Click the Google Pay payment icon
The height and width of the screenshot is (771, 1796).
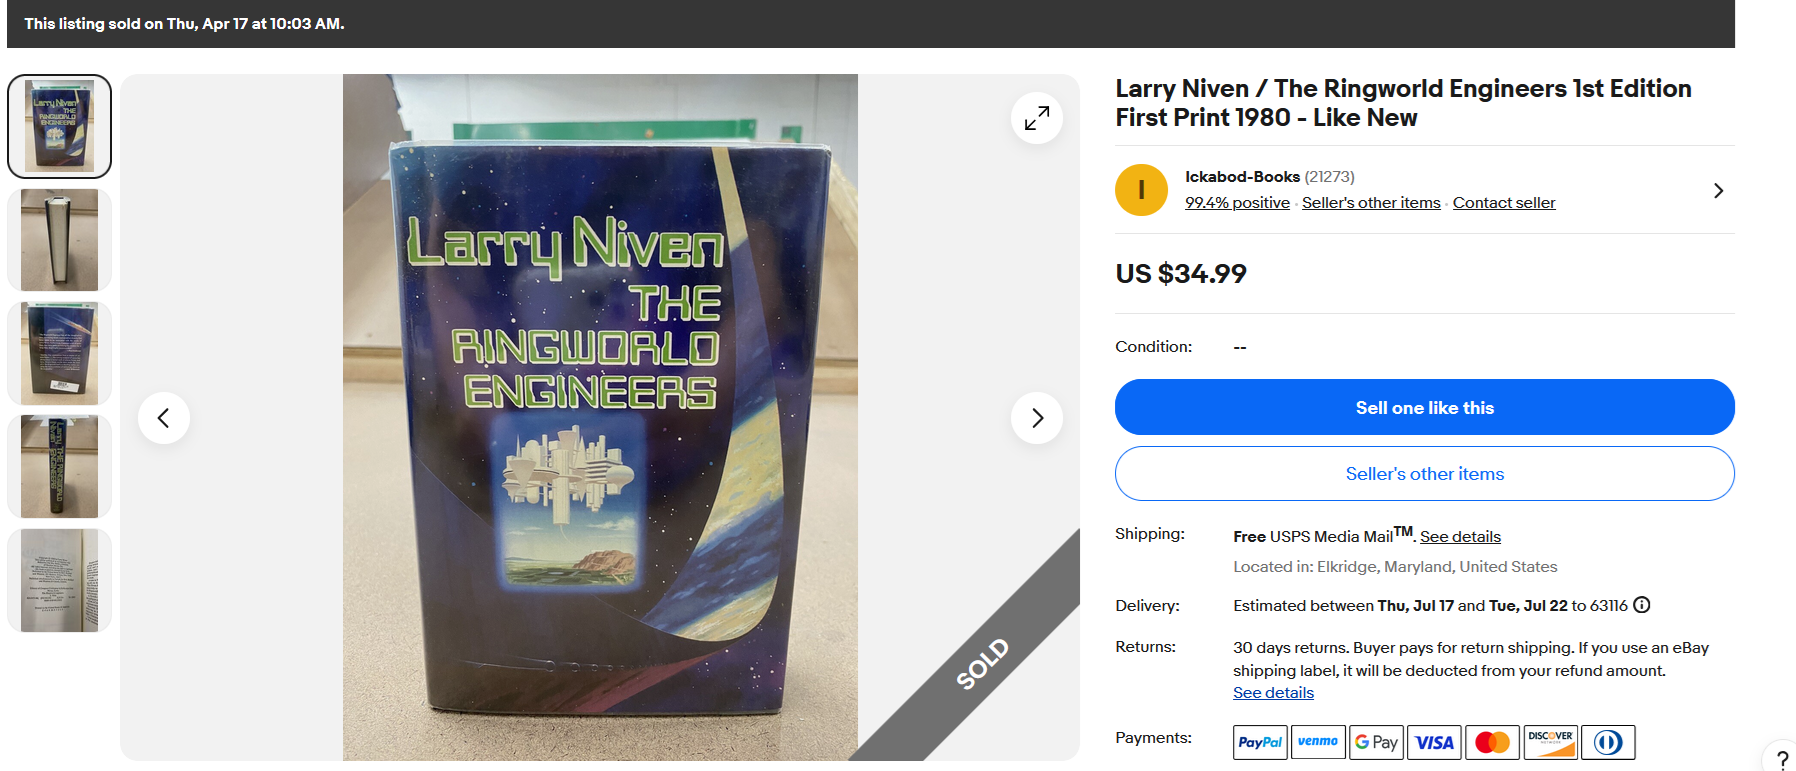click(x=1376, y=742)
